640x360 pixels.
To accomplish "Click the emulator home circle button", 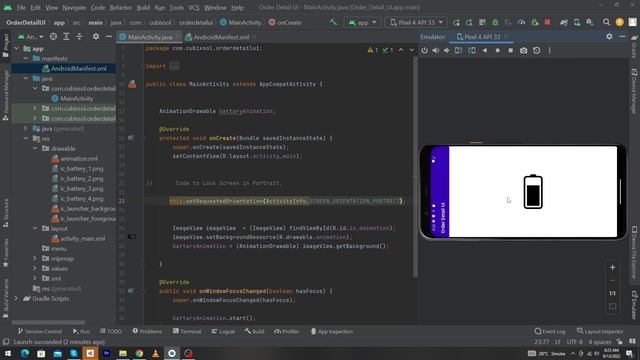I will pyautogui.click(x=498, y=51).
